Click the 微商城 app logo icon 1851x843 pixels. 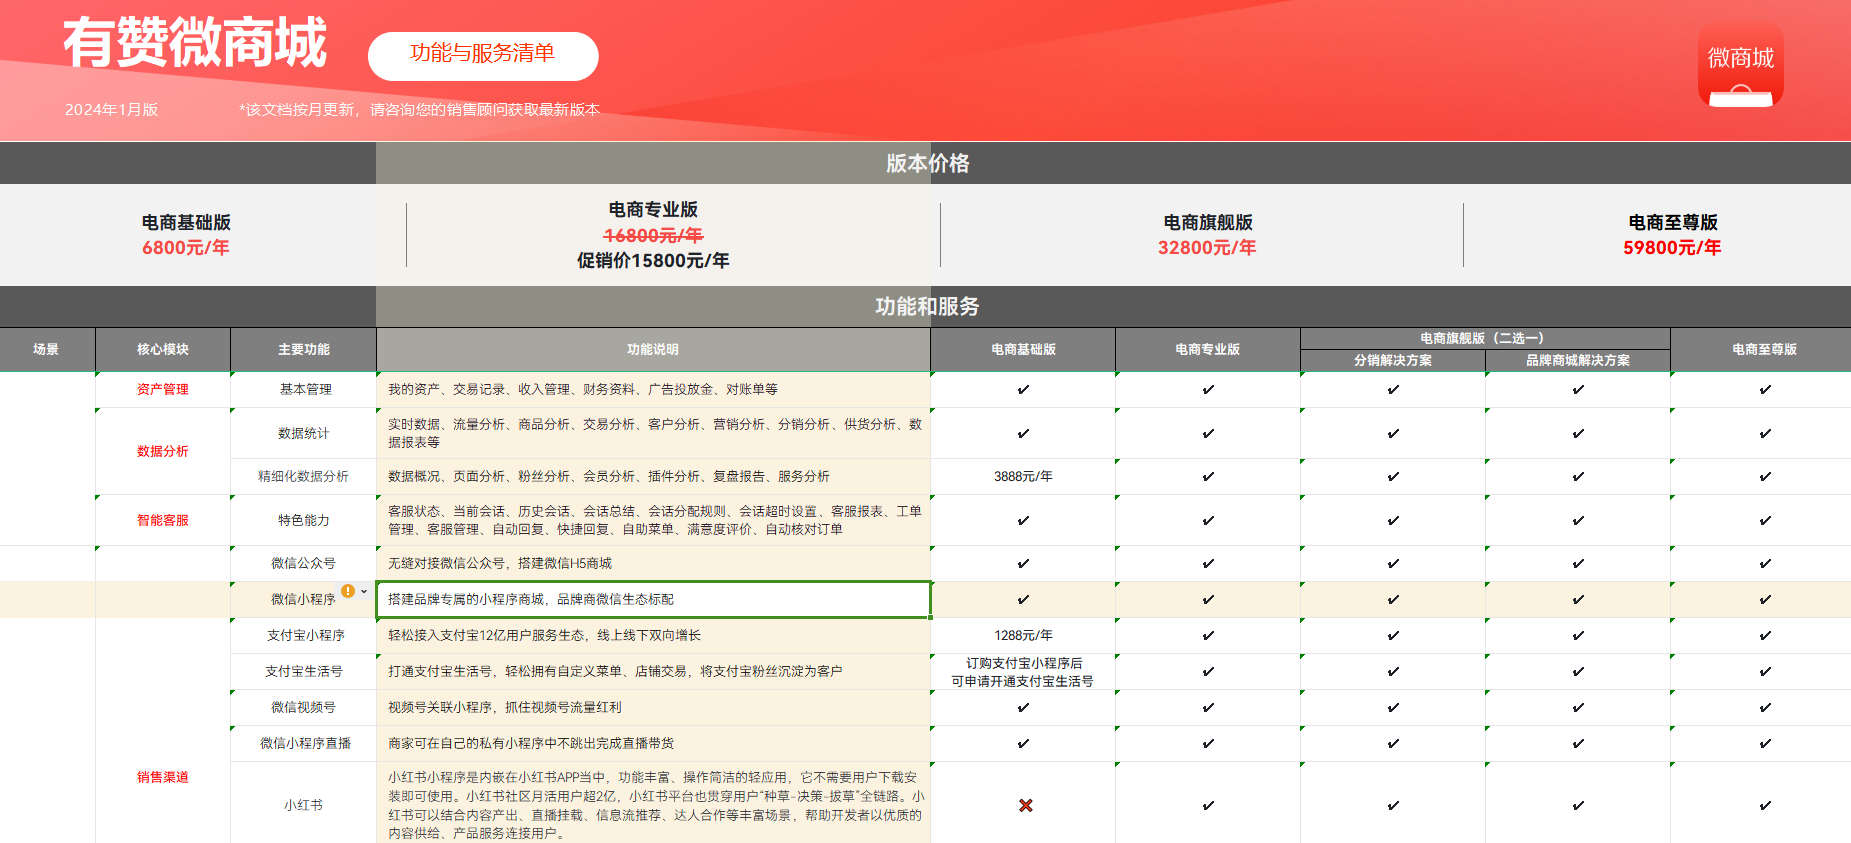click(x=1740, y=66)
